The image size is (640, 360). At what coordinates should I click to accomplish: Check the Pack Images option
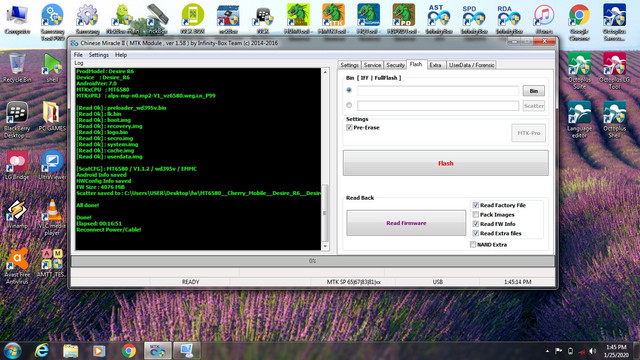point(476,214)
